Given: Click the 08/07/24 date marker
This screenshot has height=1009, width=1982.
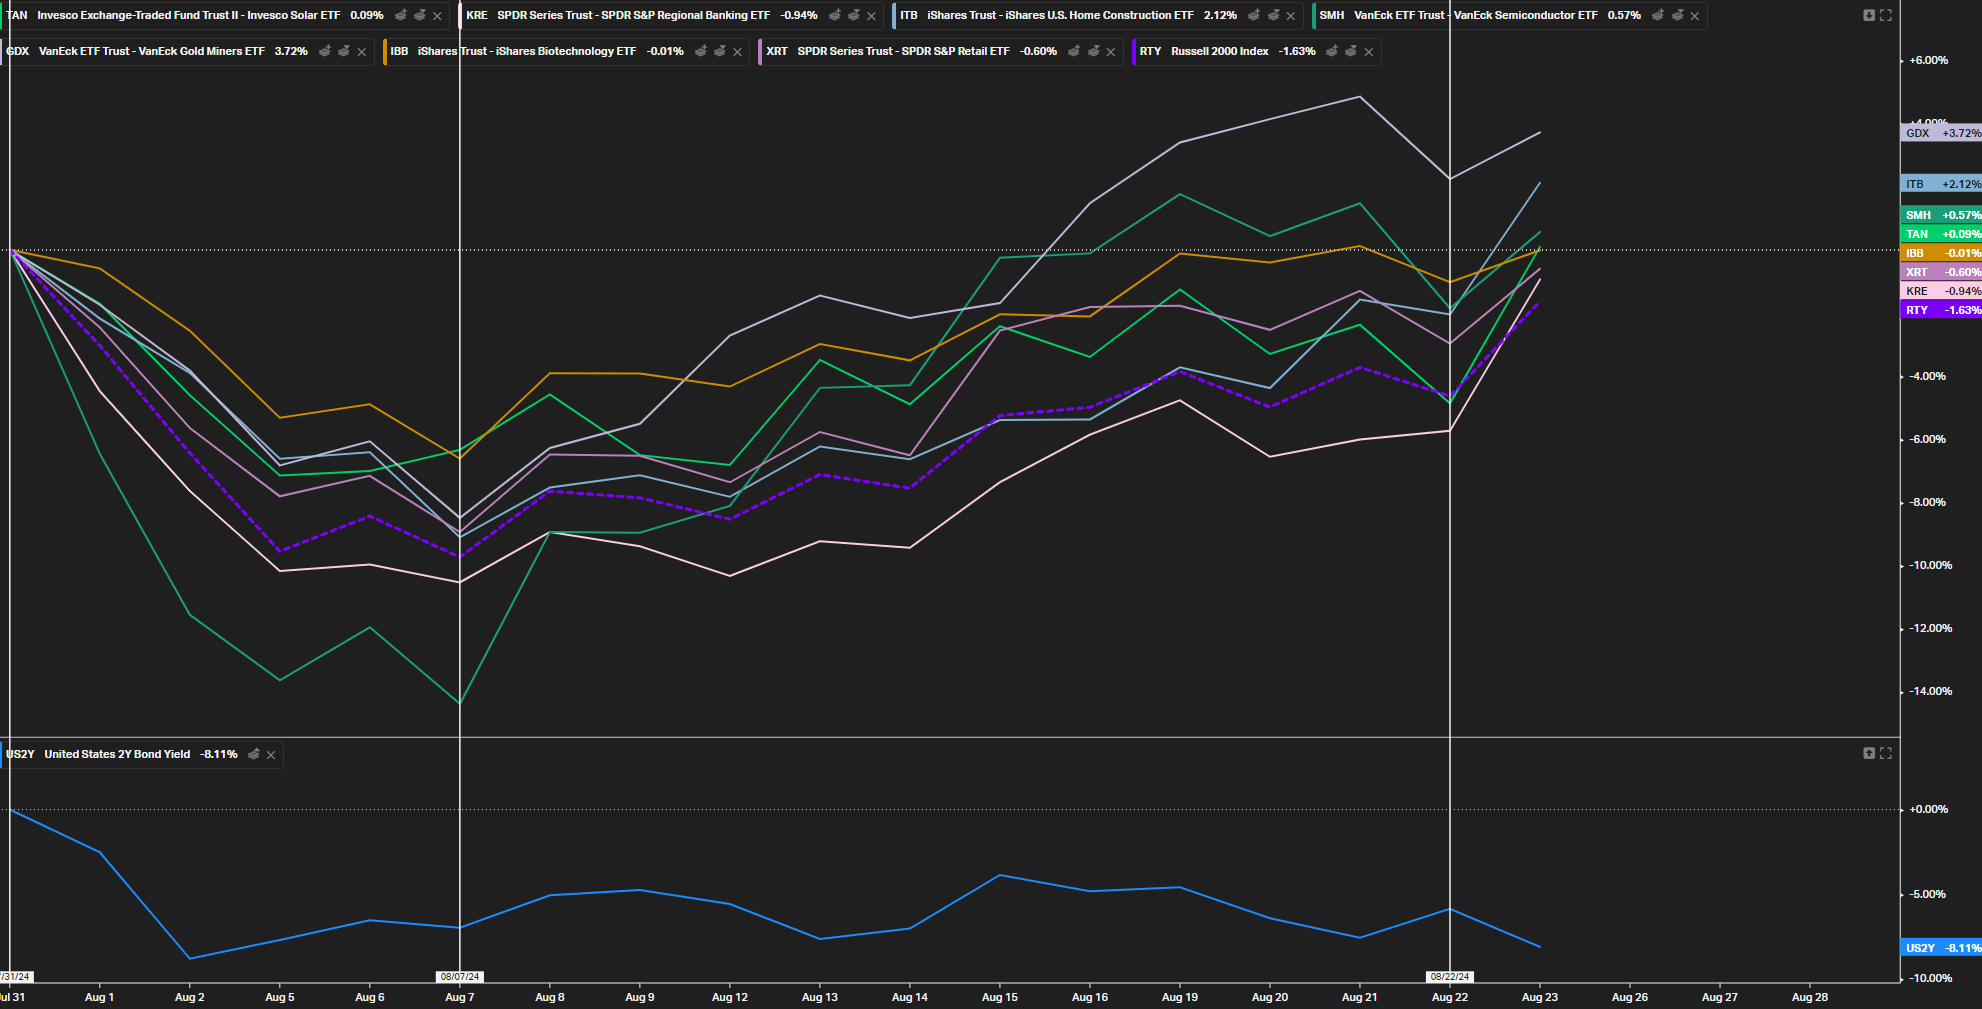Looking at the screenshot, I should click(x=460, y=976).
